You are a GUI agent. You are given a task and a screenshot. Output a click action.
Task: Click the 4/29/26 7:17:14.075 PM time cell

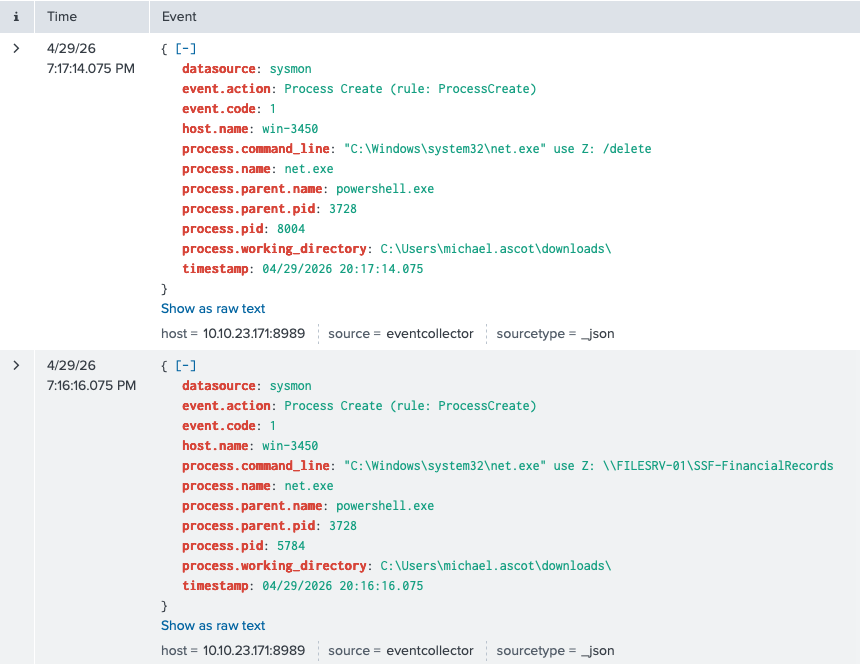tap(90, 58)
